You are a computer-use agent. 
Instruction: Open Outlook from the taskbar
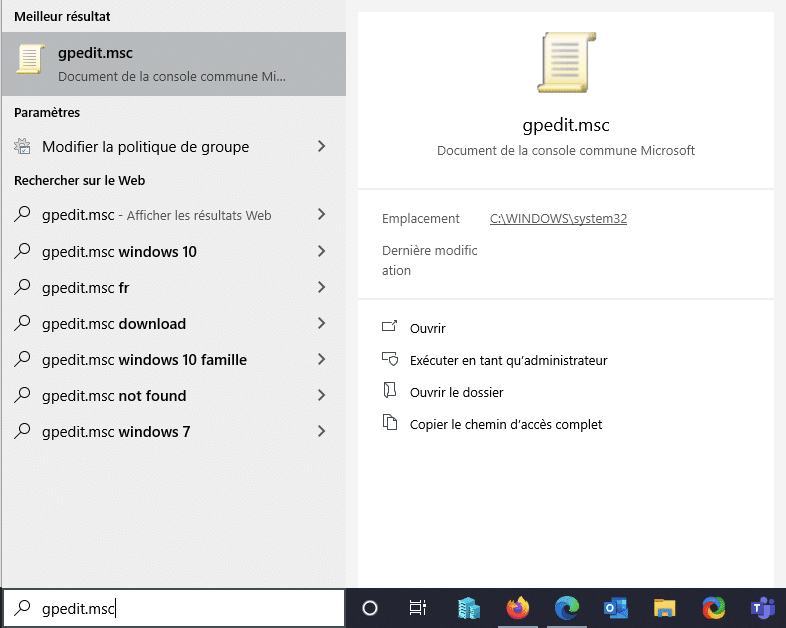615,607
